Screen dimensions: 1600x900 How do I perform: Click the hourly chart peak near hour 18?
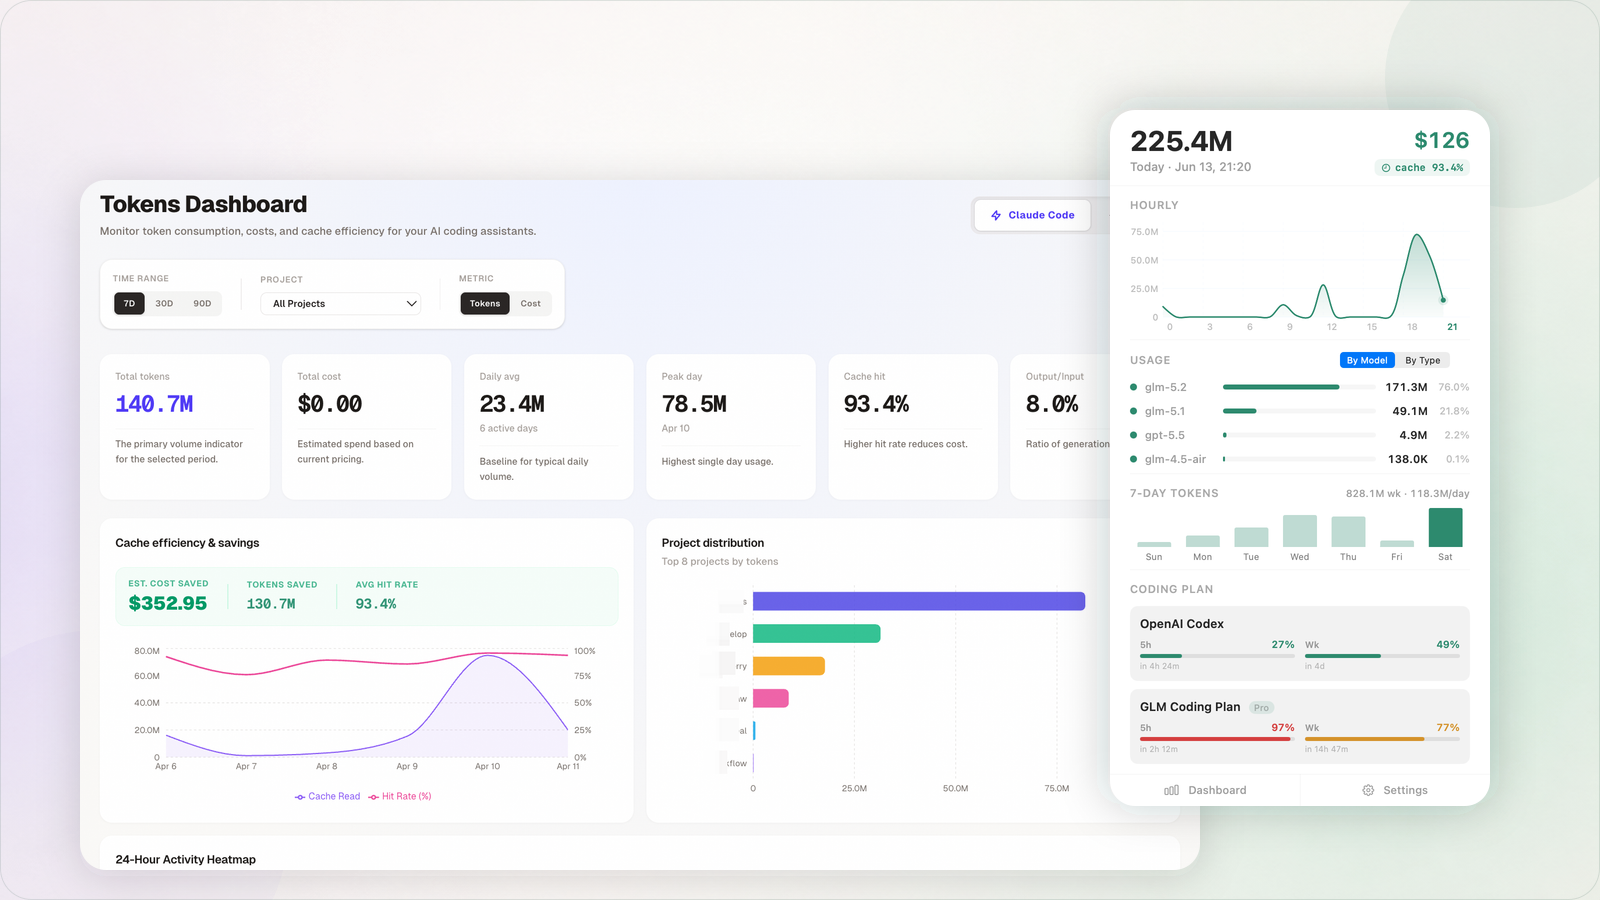(x=1416, y=236)
